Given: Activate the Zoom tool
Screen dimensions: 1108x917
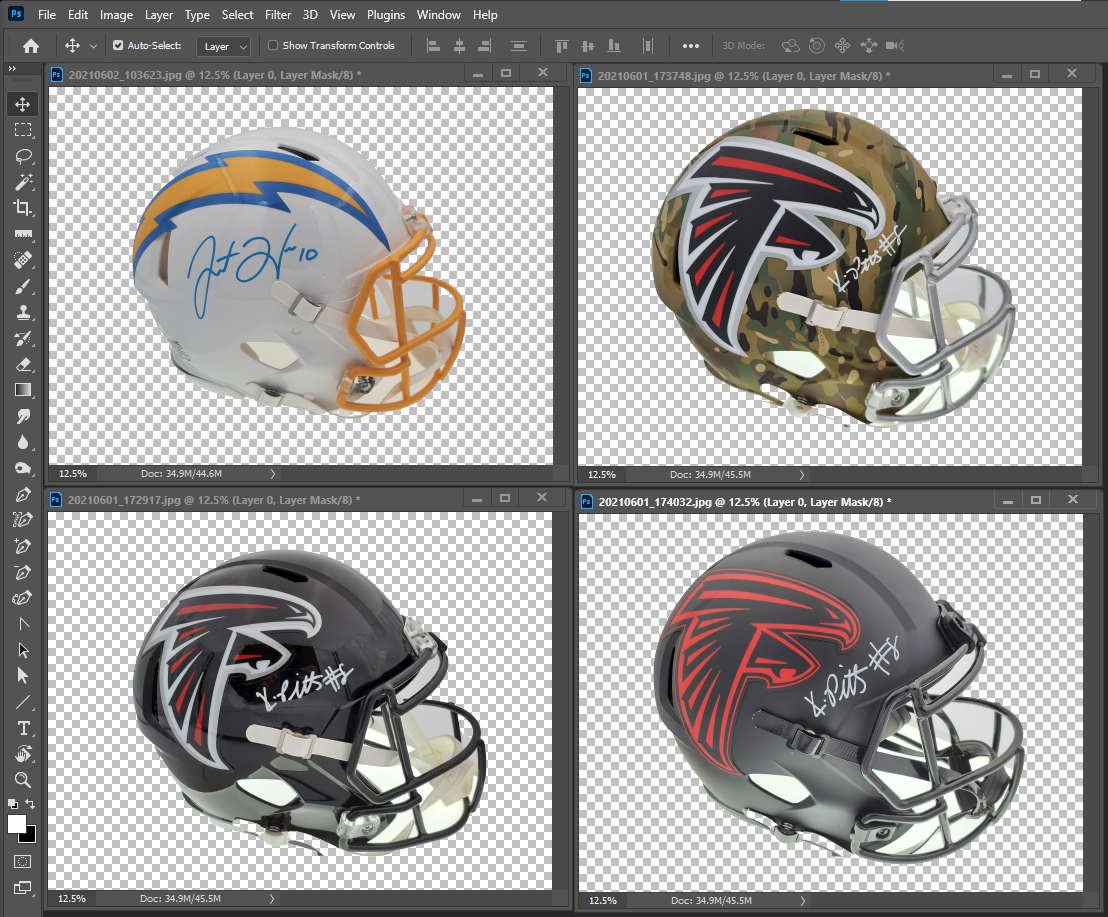Looking at the screenshot, I should point(22,780).
